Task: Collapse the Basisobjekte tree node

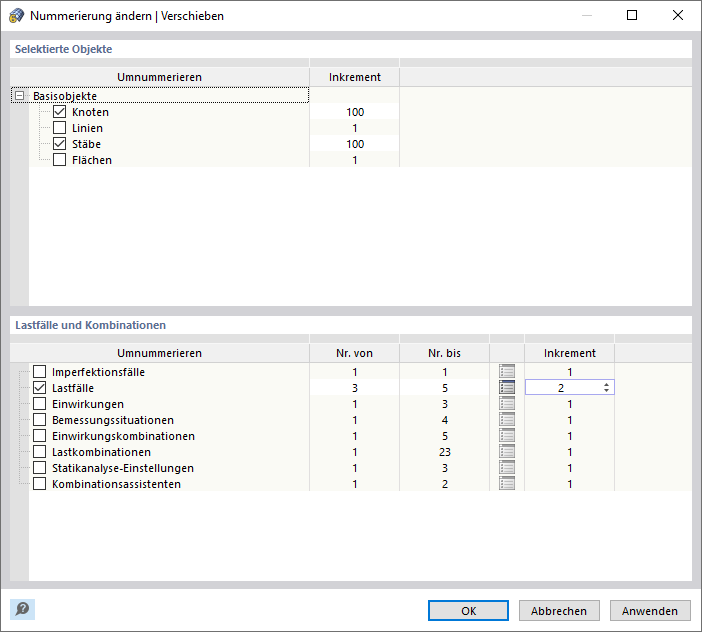Action: click(x=20, y=96)
